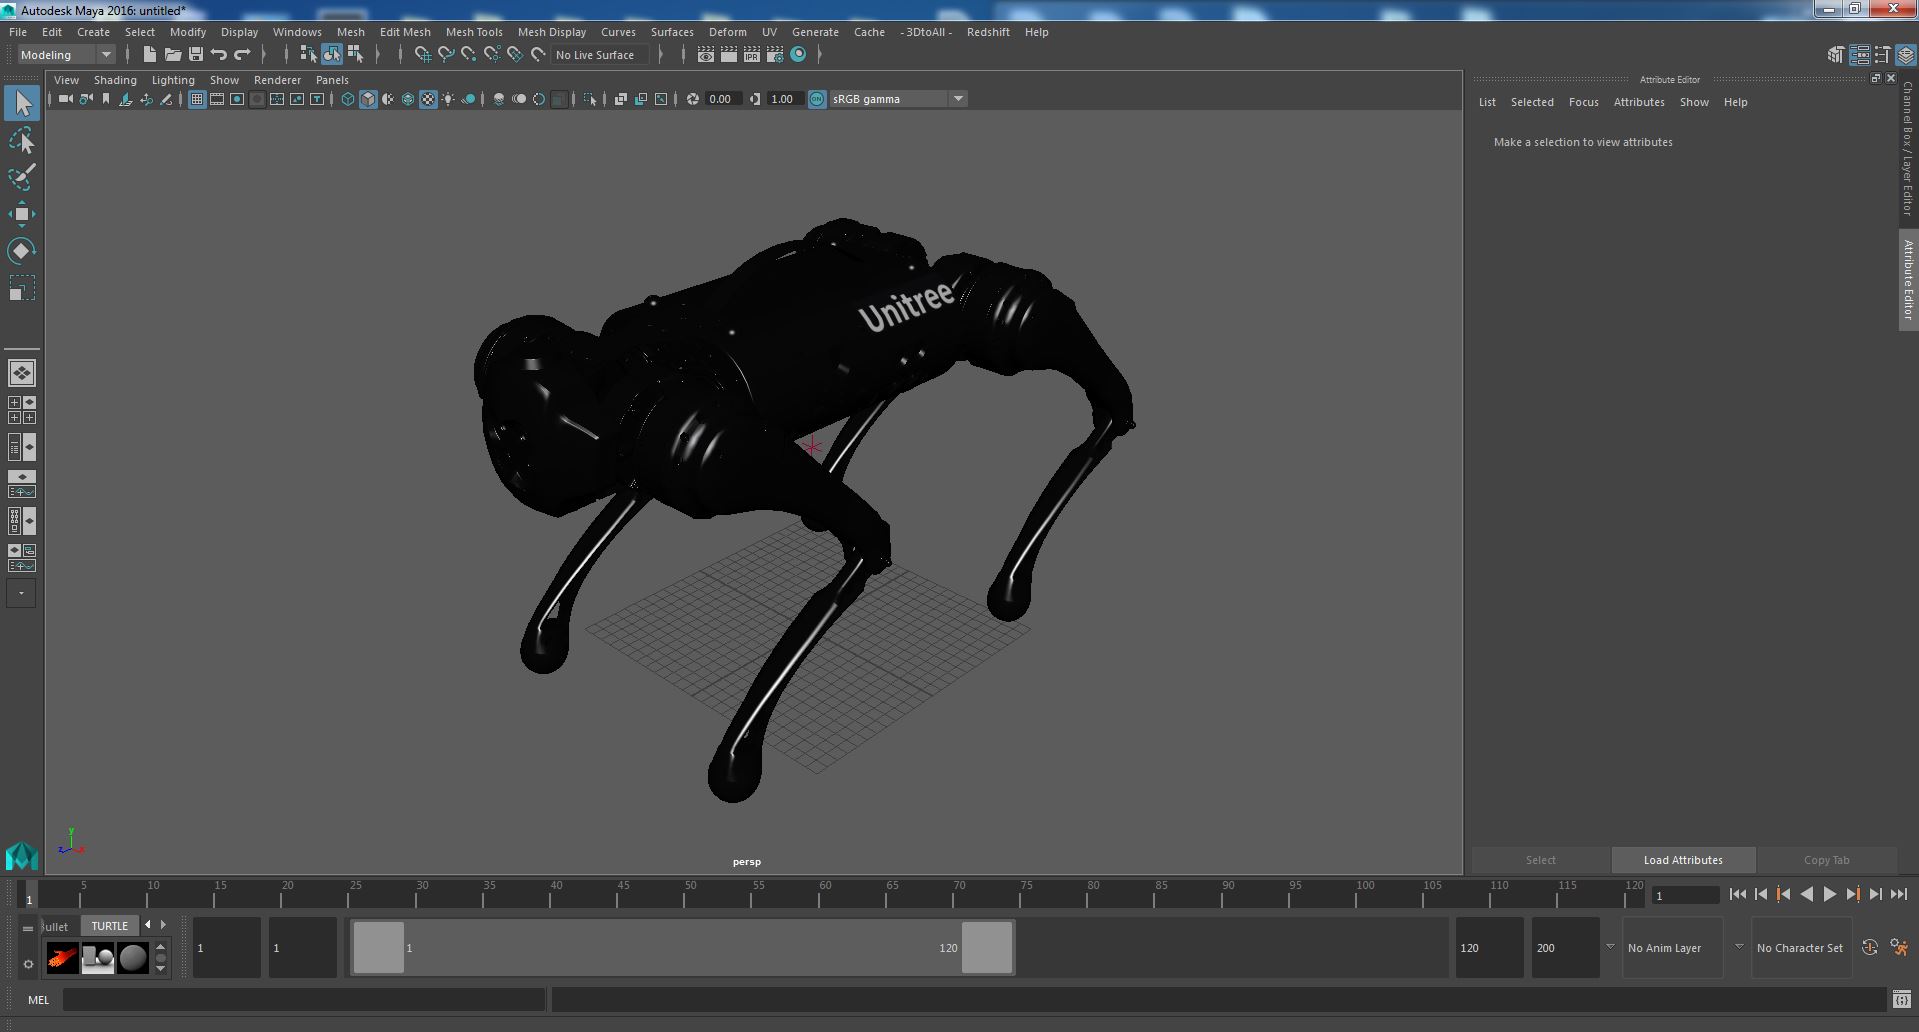Open Render Settings
Image resolution: width=1919 pixels, height=1032 pixels.
(x=775, y=54)
